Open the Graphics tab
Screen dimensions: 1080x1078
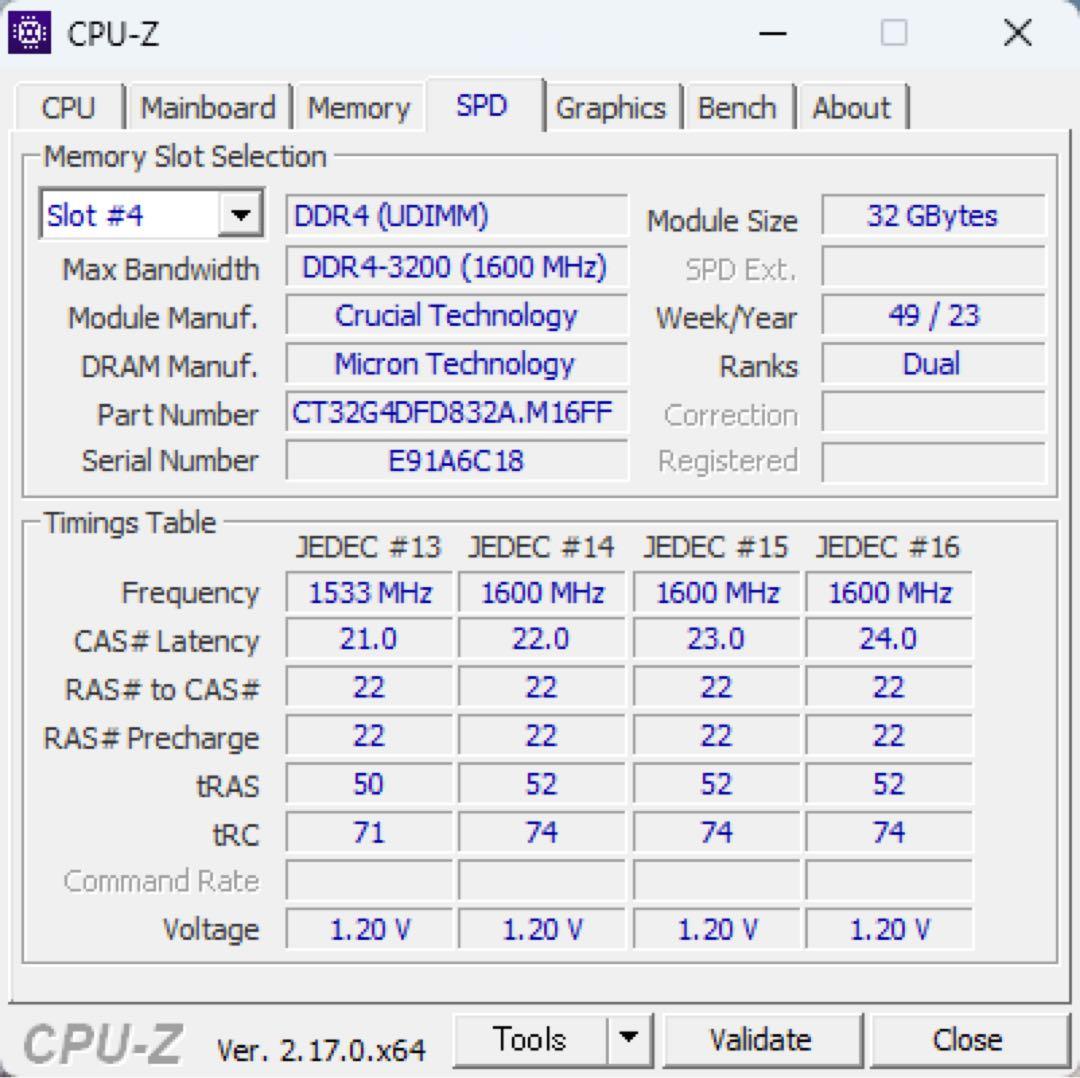click(x=613, y=107)
